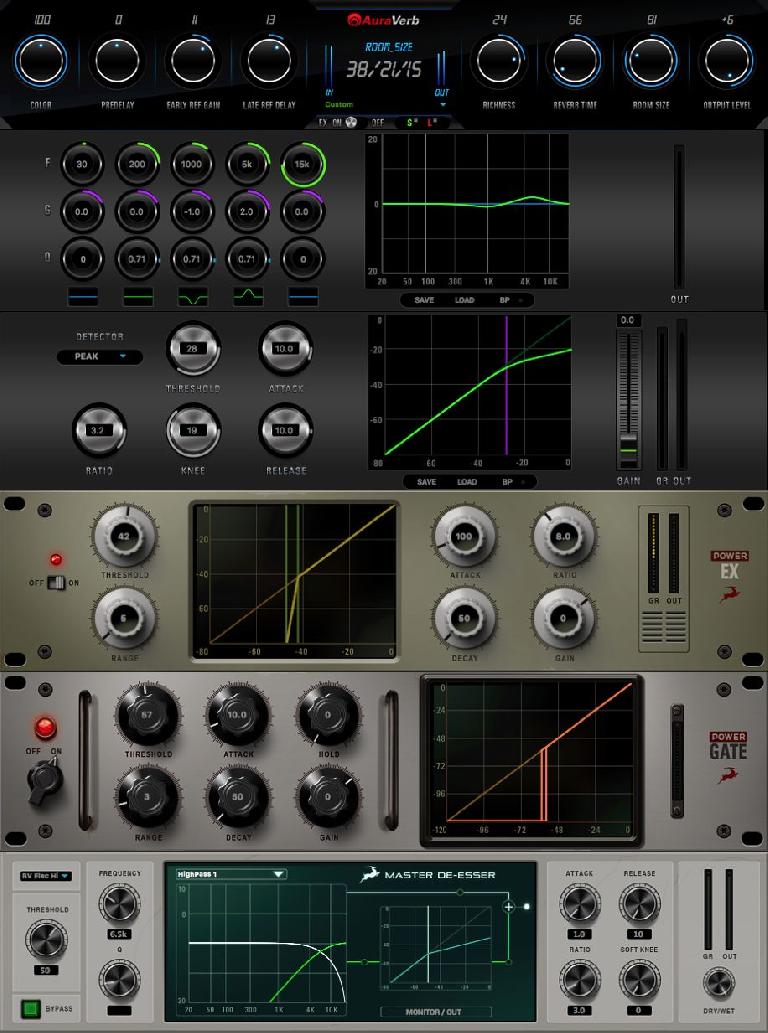Click the EQ gain knob showing -1.0
This screenshot has height=1033, width=768.
(x=192, y=212)
